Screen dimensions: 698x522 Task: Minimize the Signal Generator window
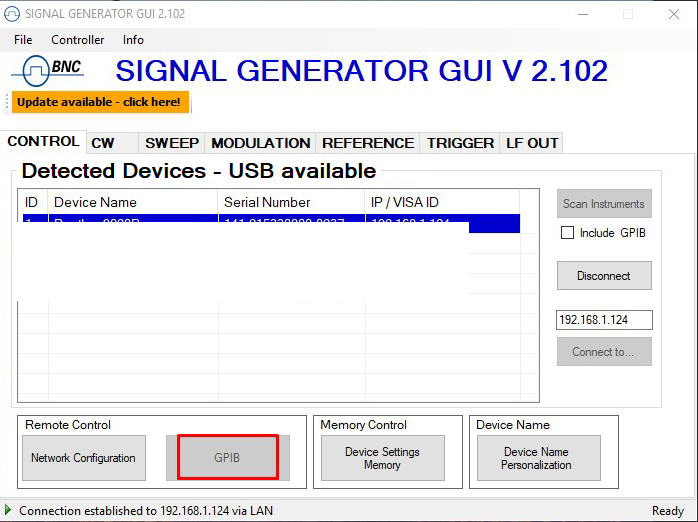coord(583,14)
